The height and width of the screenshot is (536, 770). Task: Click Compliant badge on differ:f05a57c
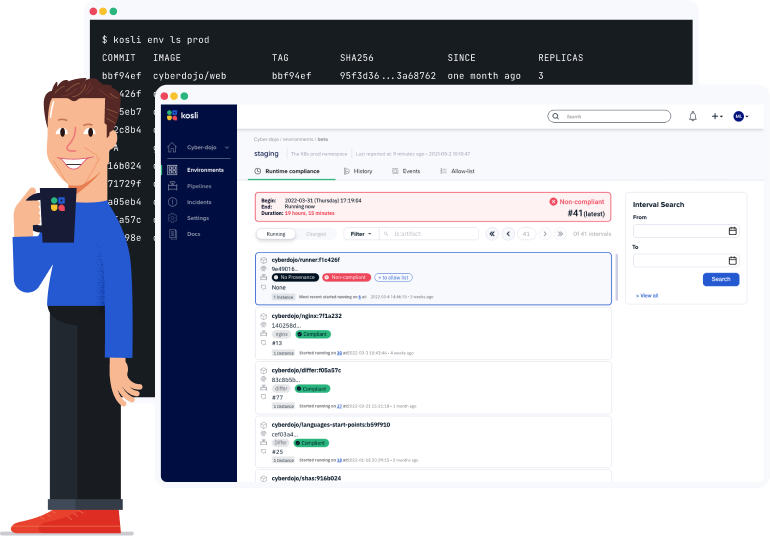[x=312, y=389]
